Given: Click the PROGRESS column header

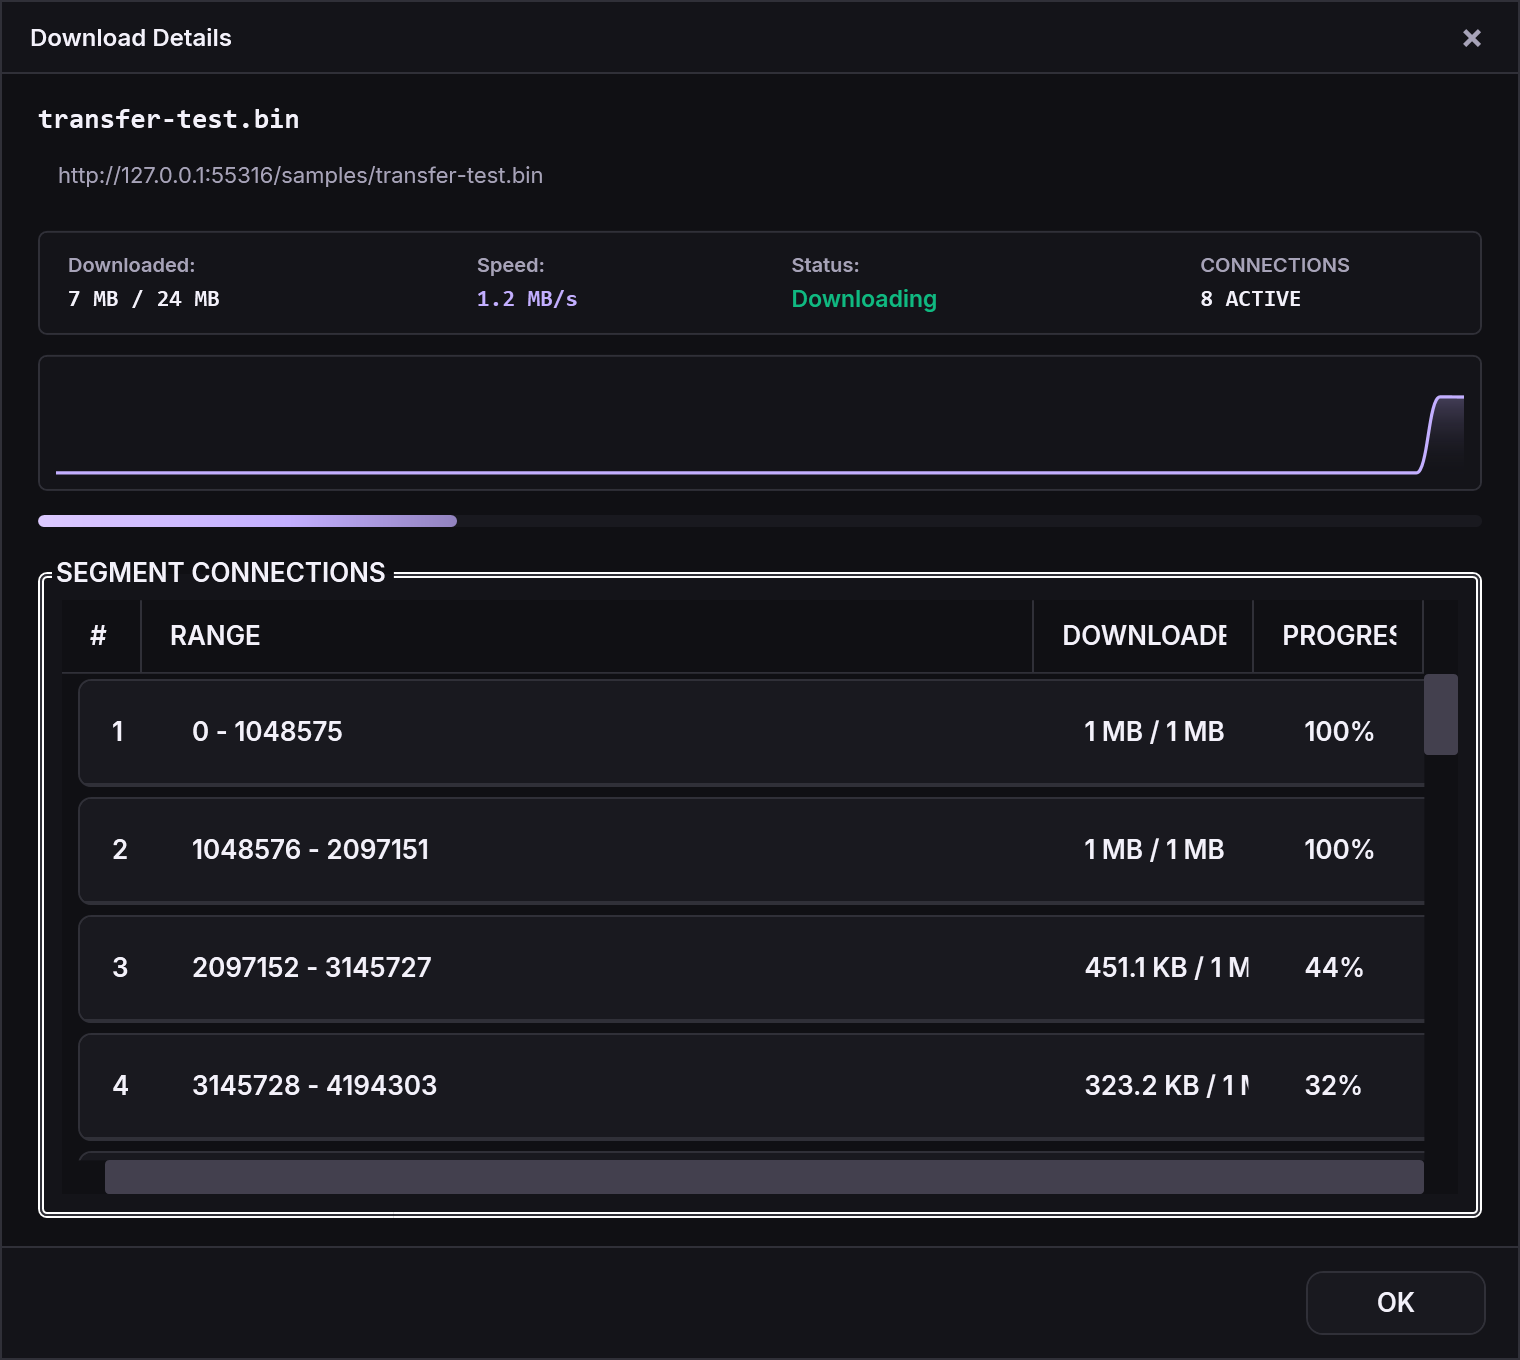Looking at the screenshot, I should 1338,636.
